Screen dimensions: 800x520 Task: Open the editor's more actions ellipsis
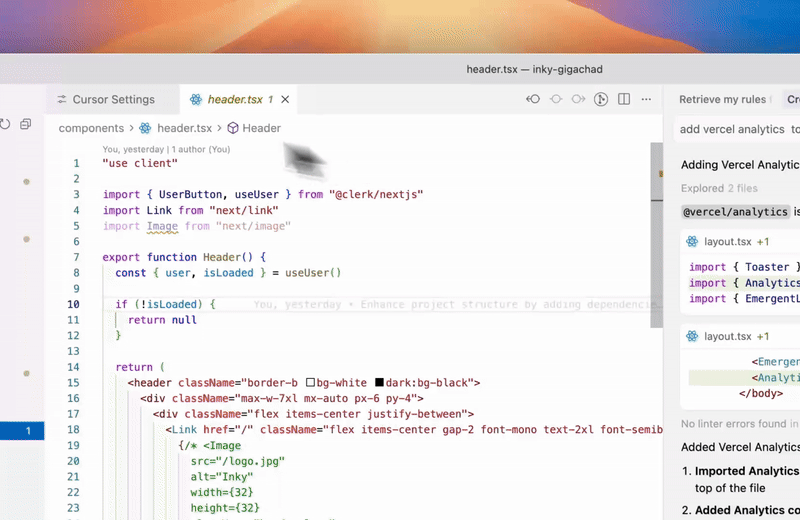(645, 99)
